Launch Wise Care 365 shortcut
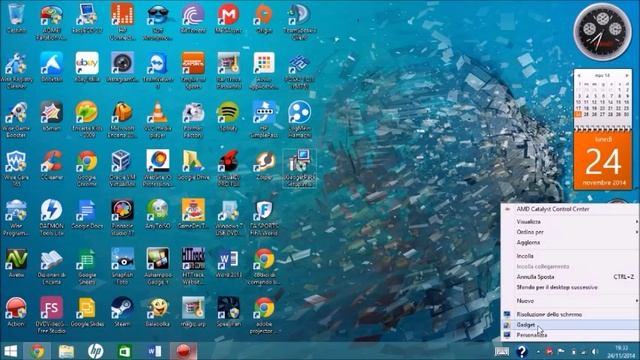The height and width of the screenshot is (360, 640). (16, 168)
